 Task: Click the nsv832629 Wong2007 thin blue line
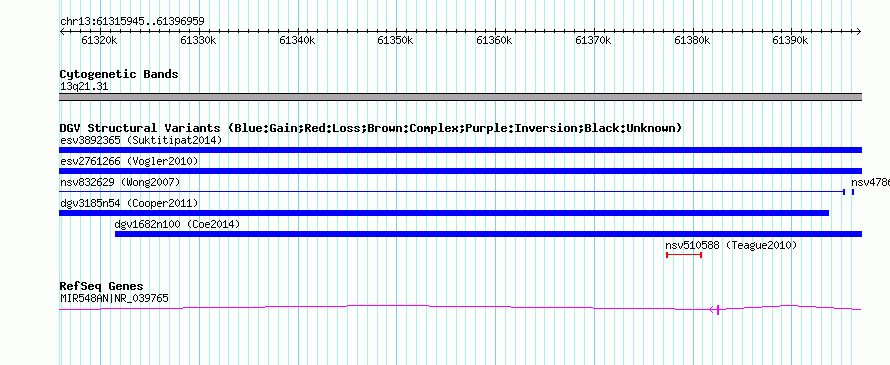tap(452, 192)
